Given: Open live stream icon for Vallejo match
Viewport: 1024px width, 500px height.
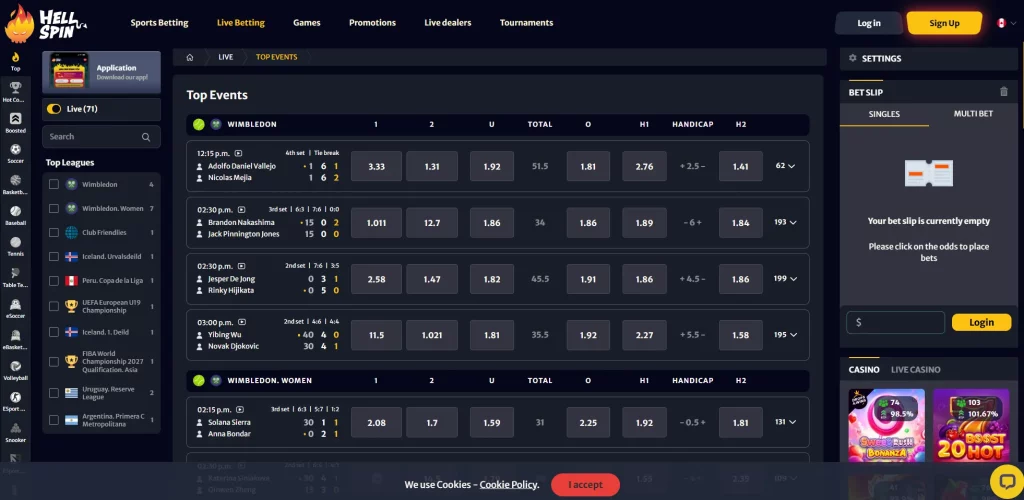Looking at the screenshot, I should [238, 153].
